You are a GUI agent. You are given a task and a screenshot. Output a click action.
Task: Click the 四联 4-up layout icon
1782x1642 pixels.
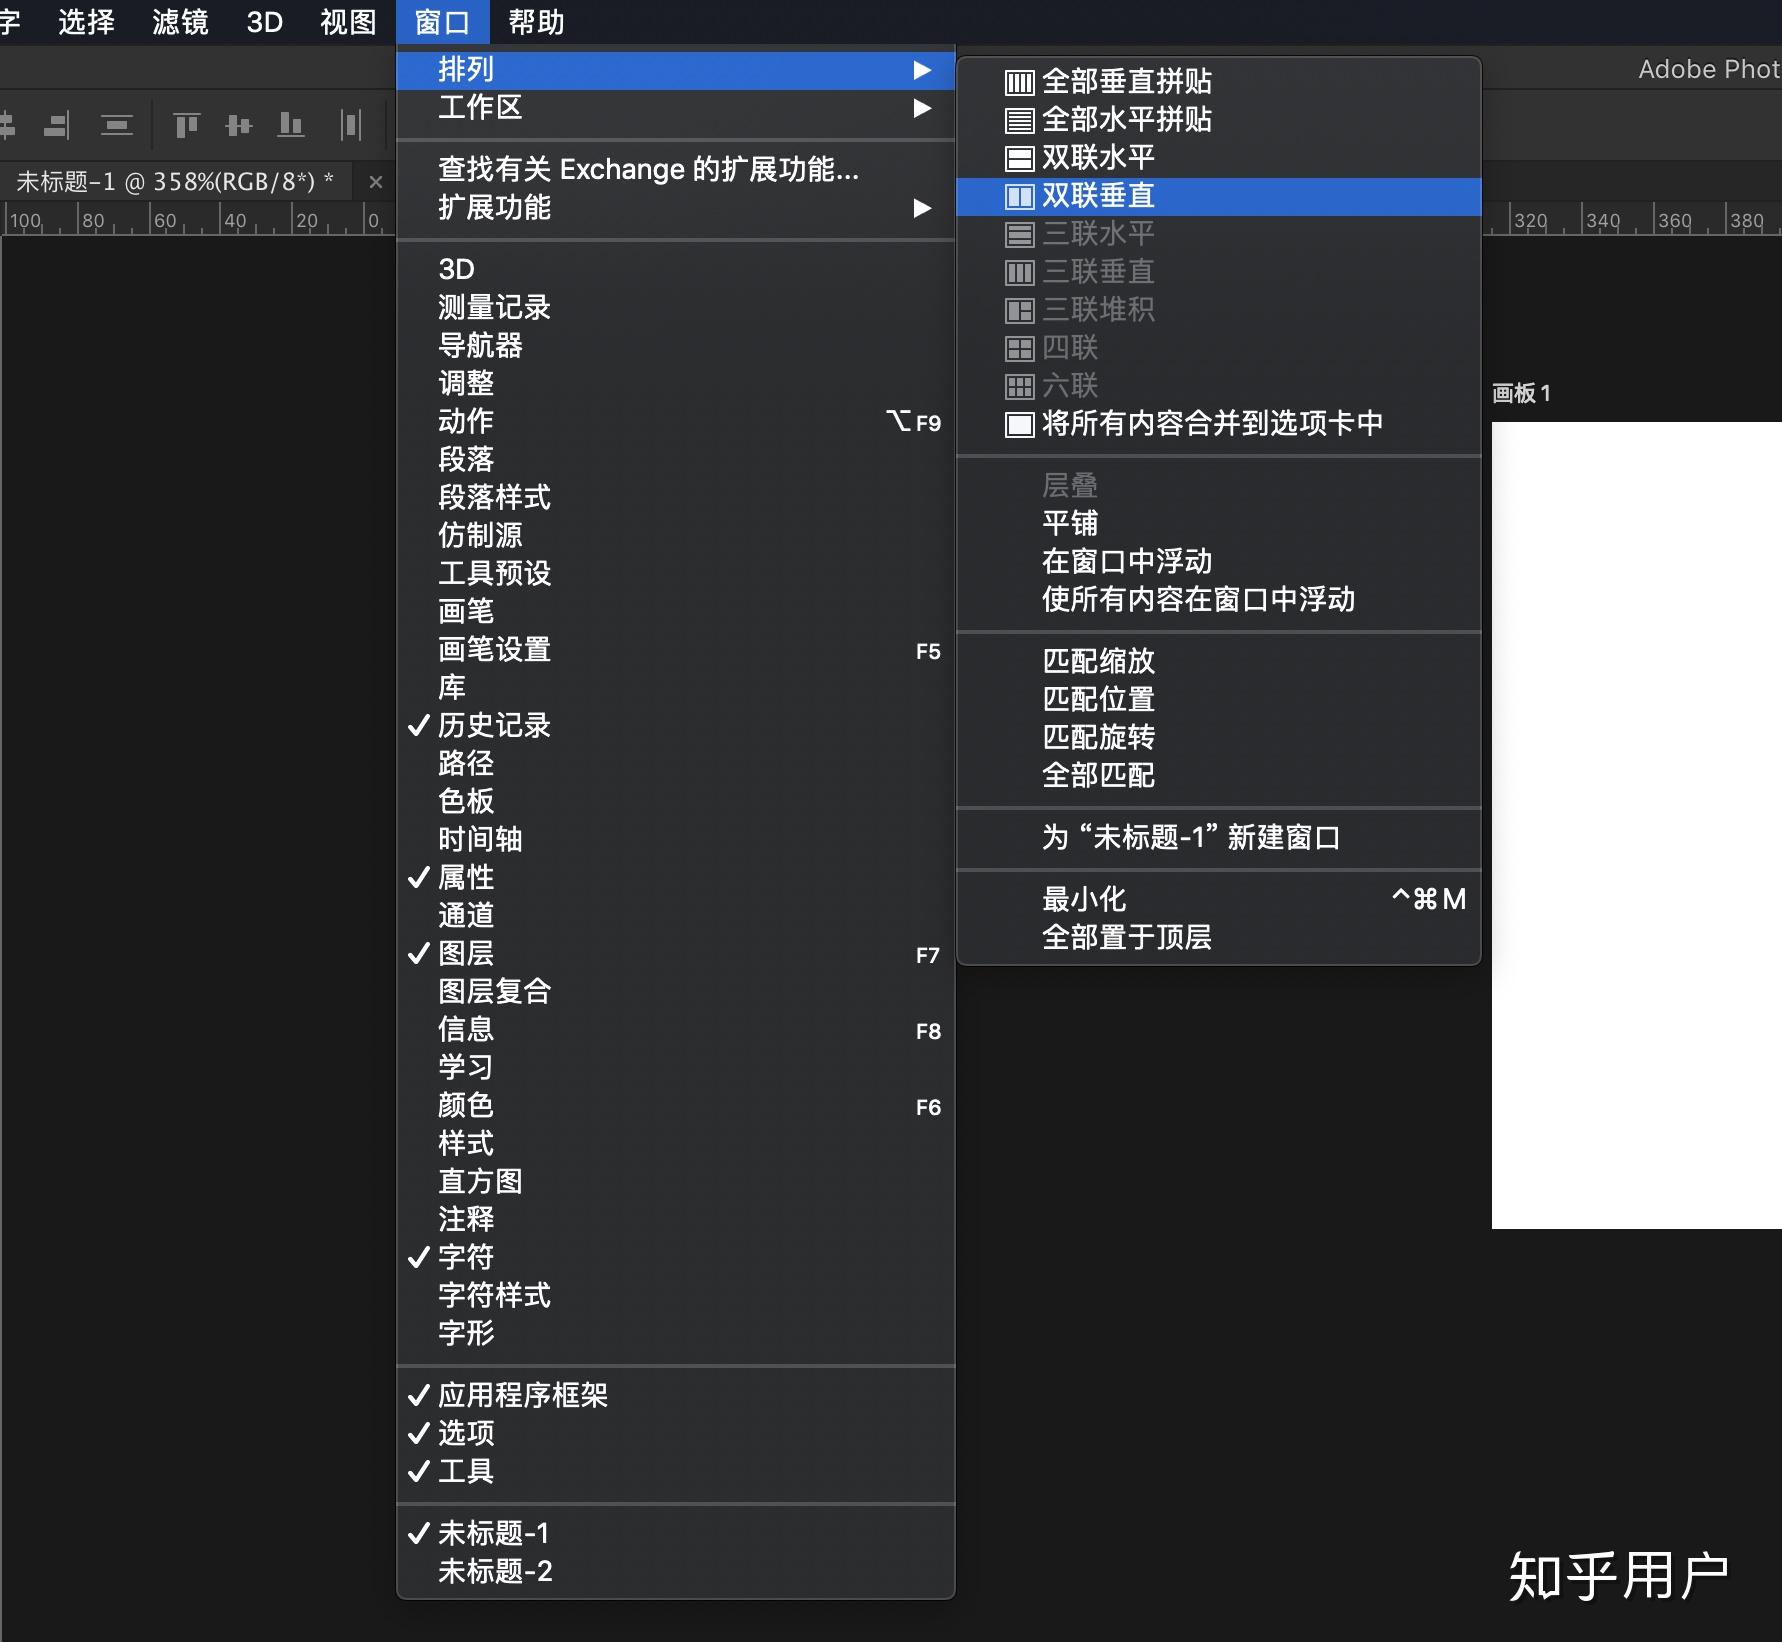pos(1019,348)
